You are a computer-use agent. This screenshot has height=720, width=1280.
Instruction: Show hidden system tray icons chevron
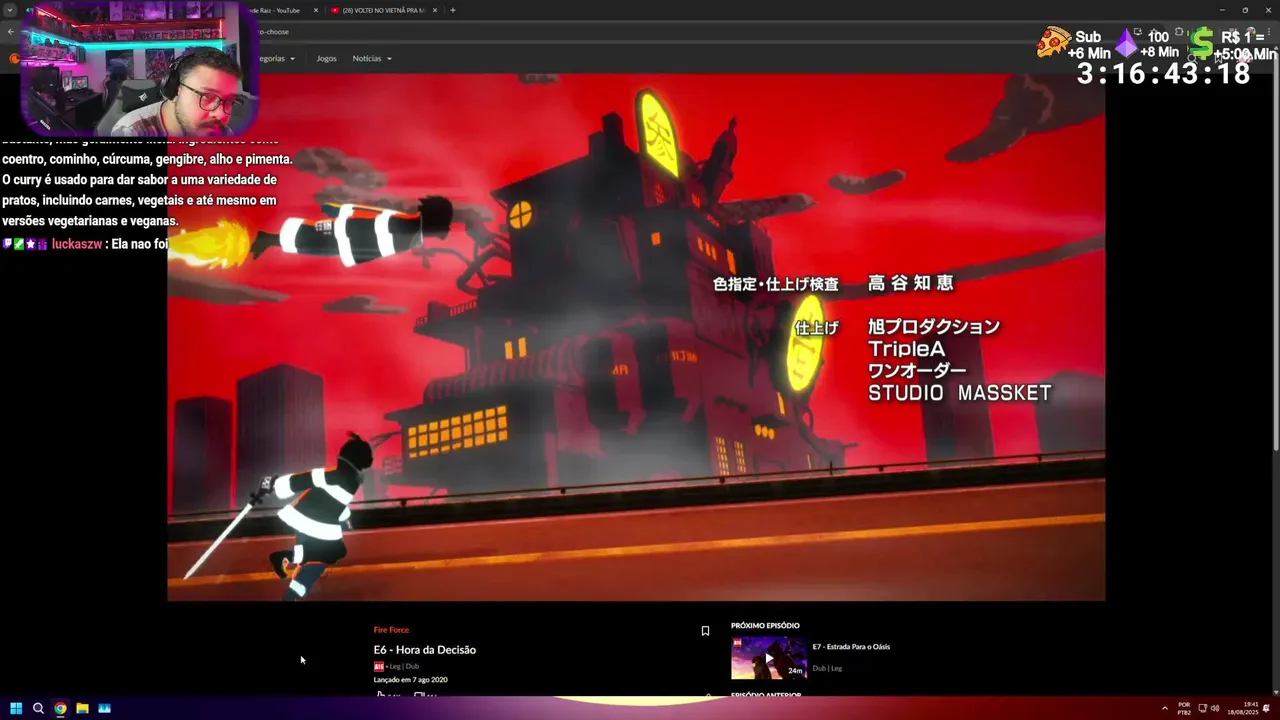[x=1164, y=708]
